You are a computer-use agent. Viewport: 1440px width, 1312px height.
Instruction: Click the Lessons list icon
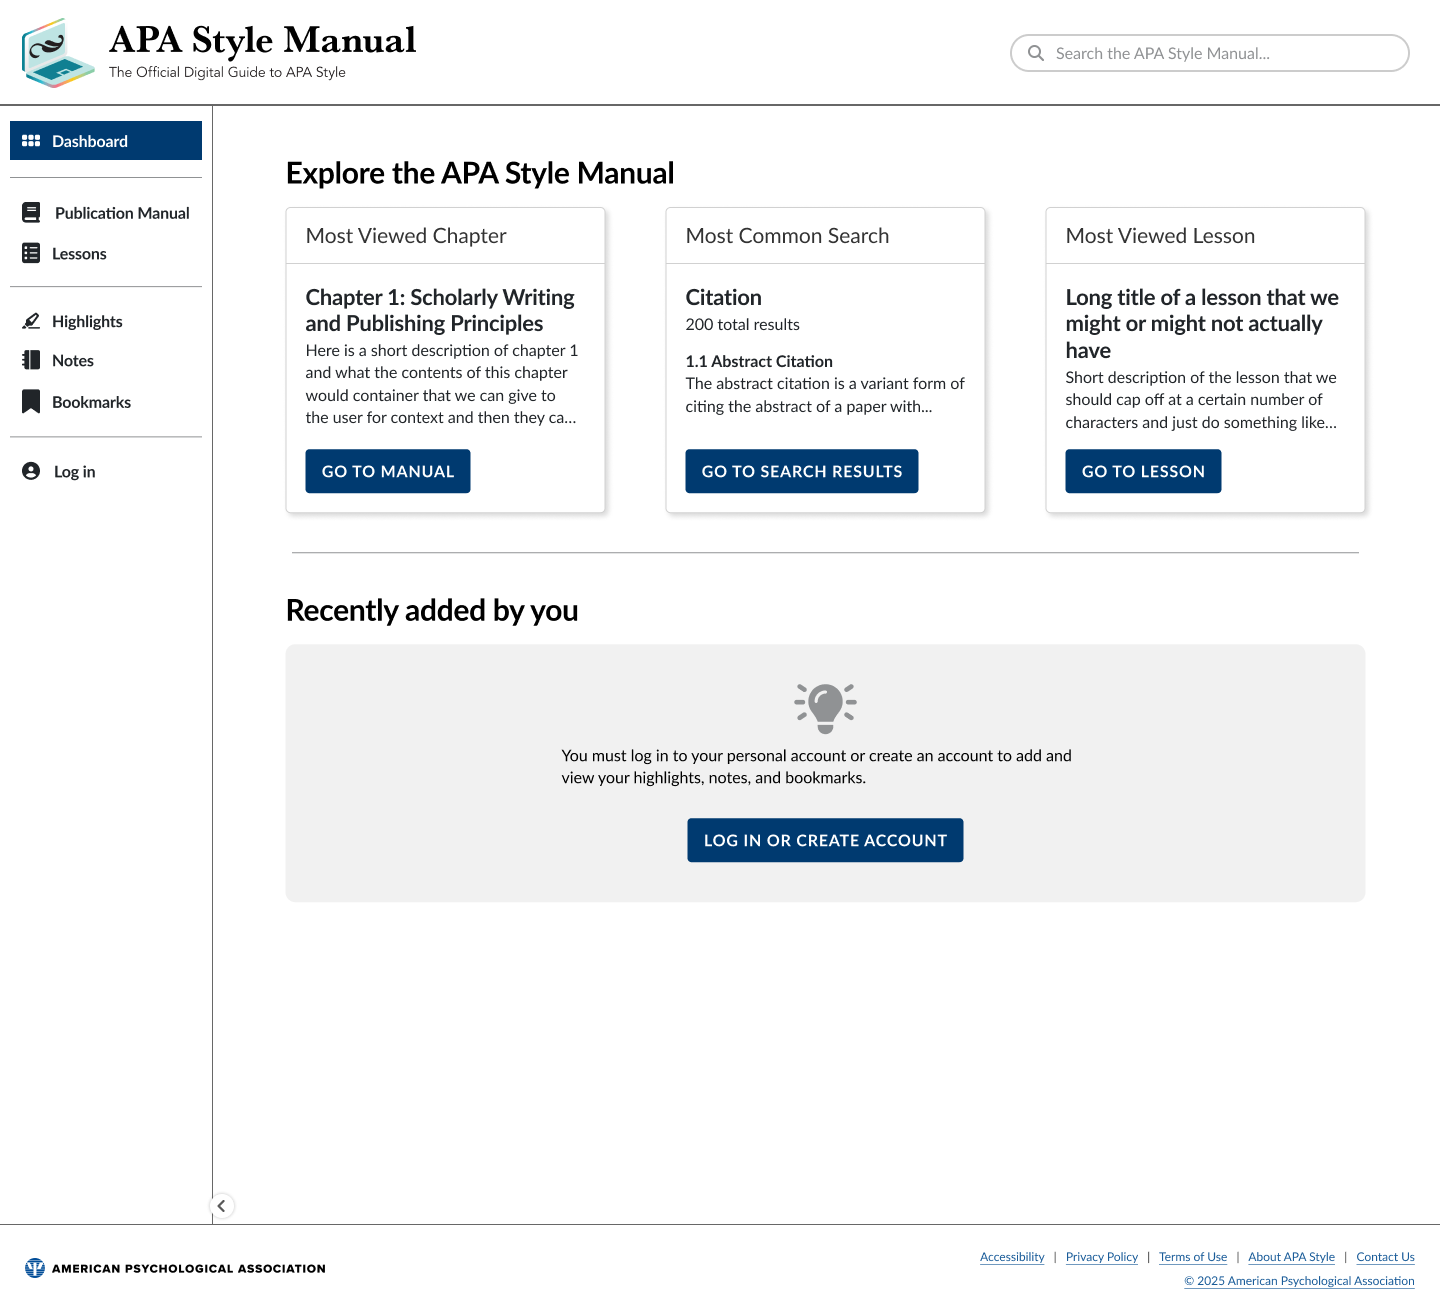(31, 254)
